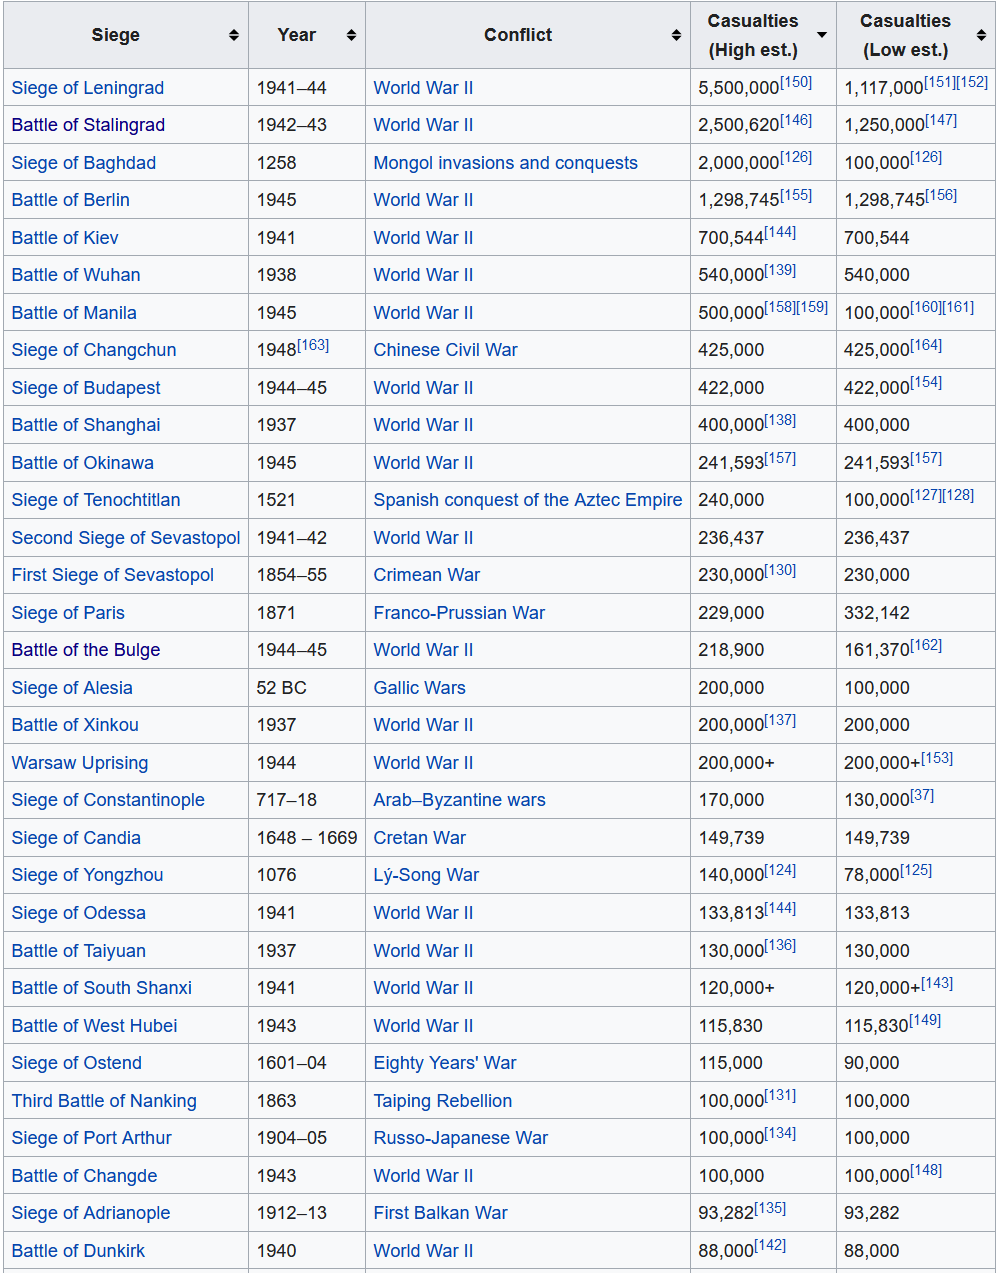Click citation 163 beside year 1948
Viewport: 1003px width, 1273px height.
(x=313, y=345)
